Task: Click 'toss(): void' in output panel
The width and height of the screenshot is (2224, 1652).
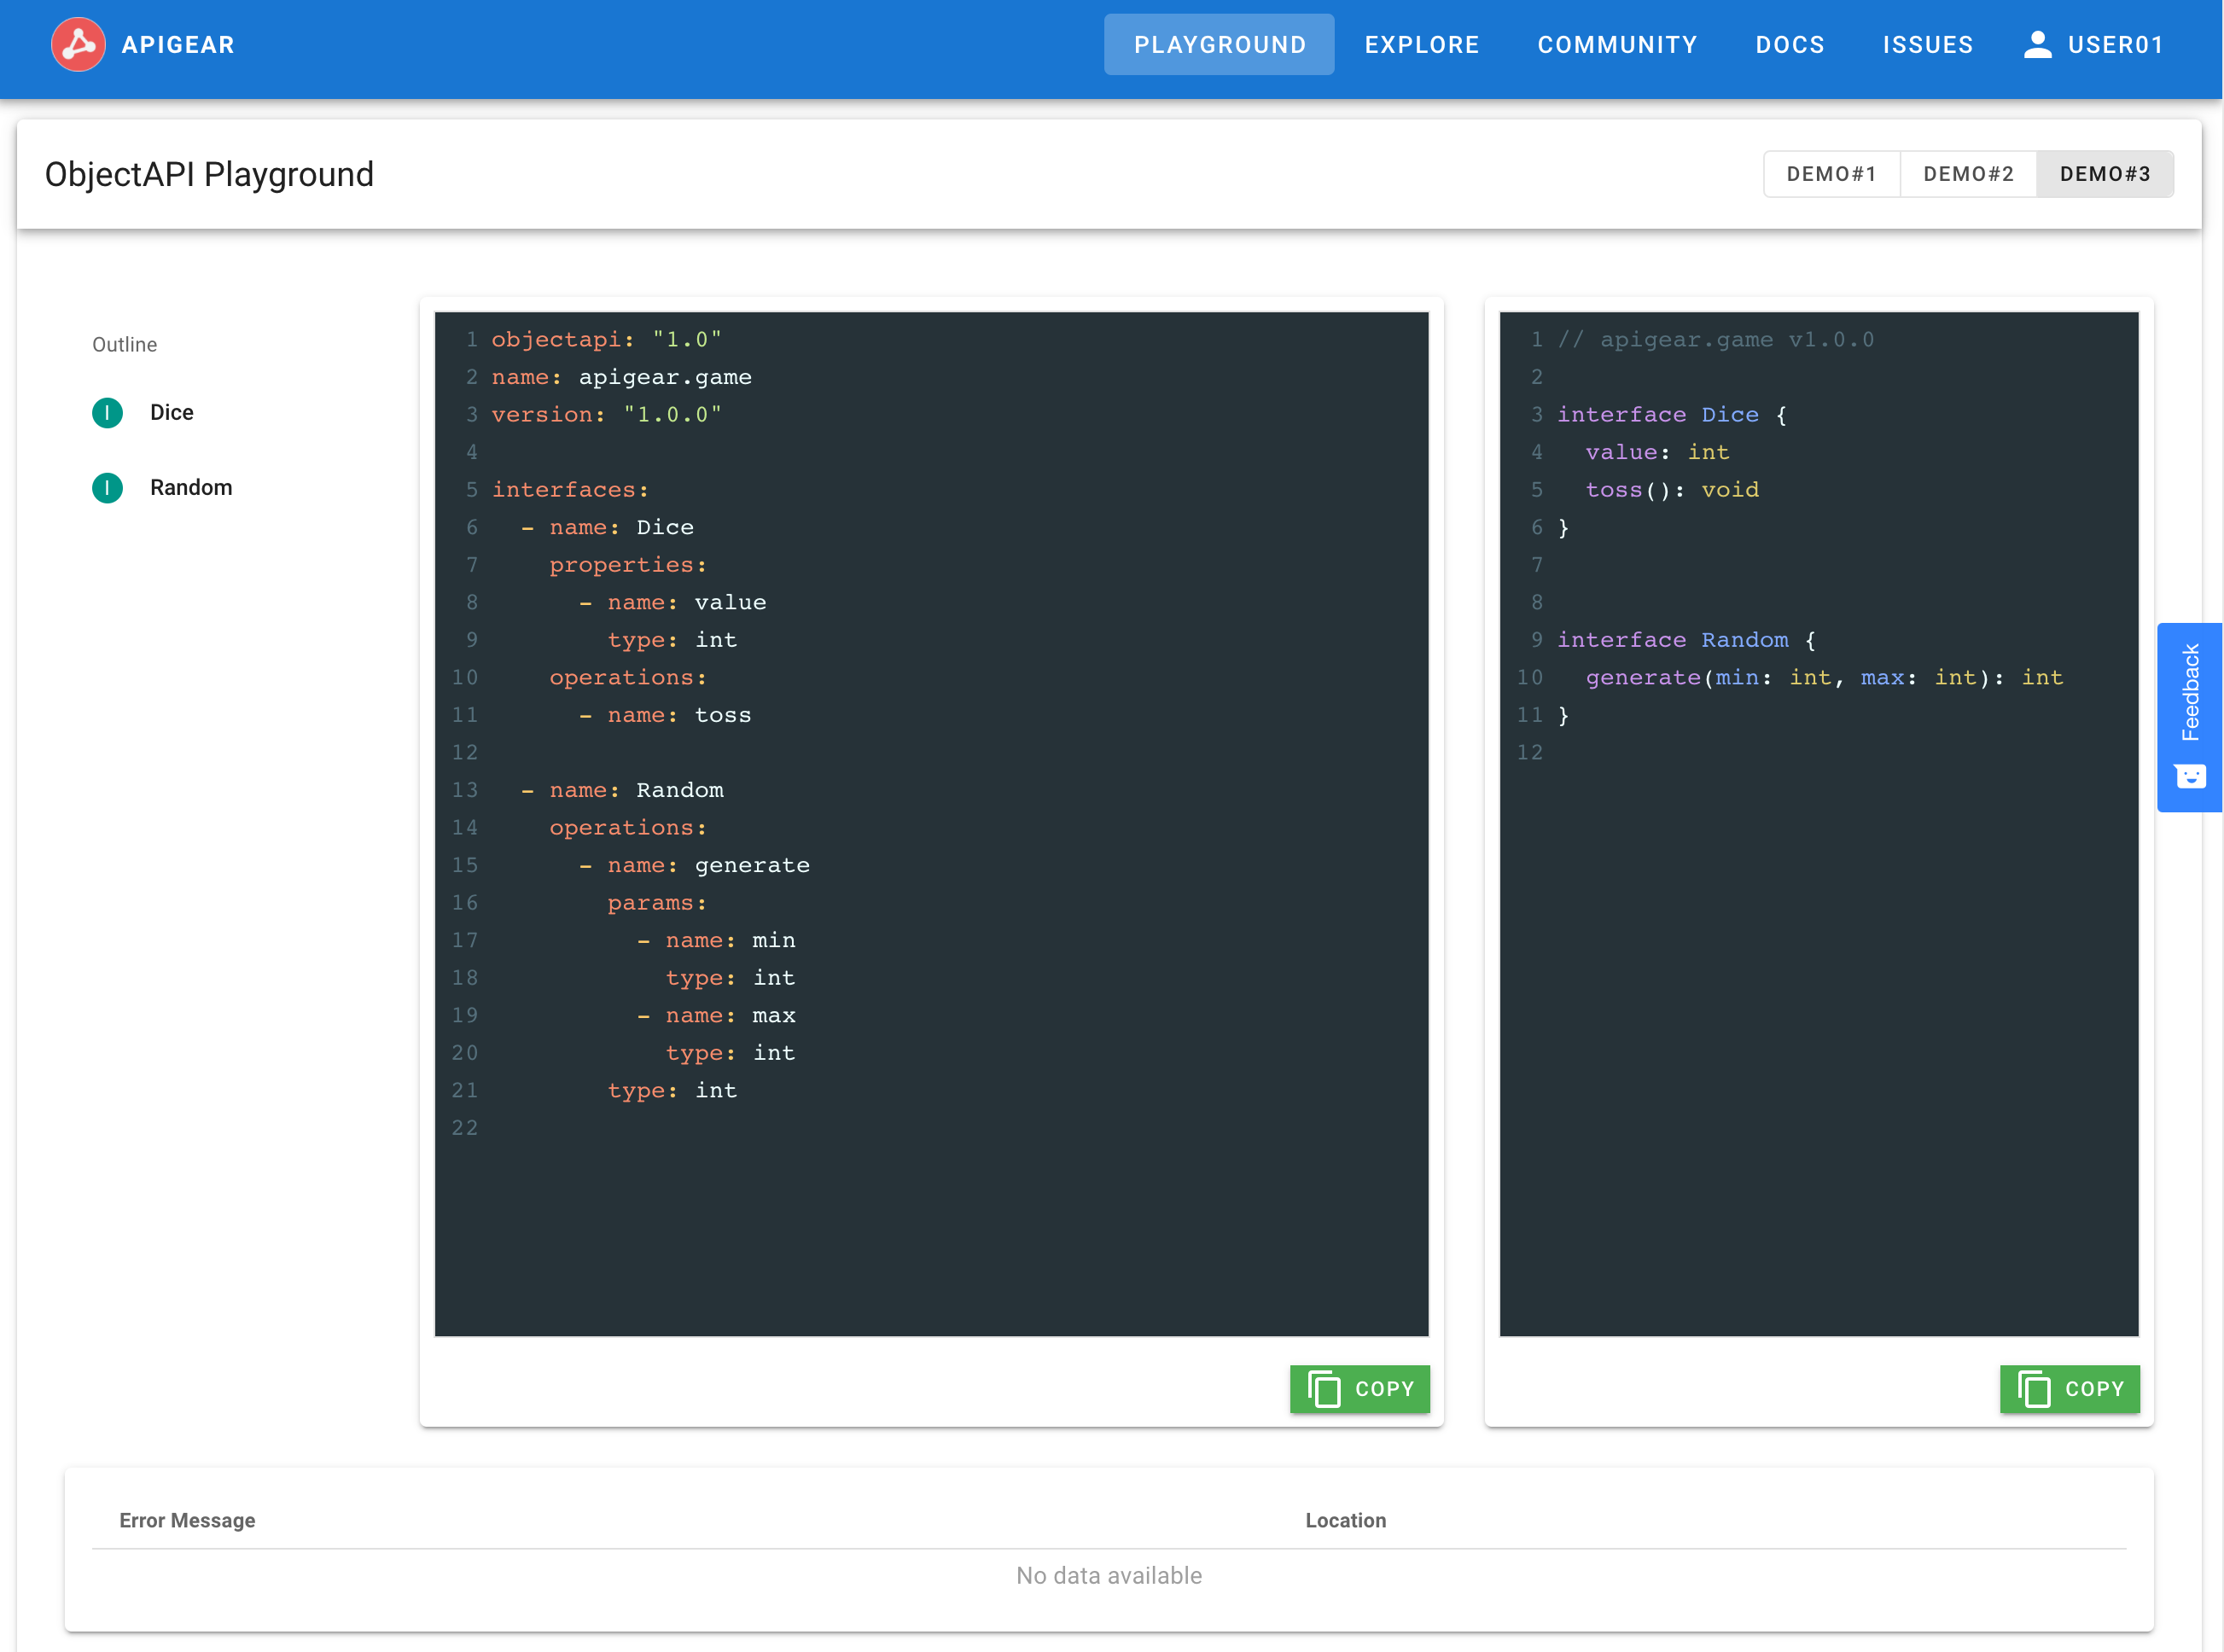Action: point(1672,490)
